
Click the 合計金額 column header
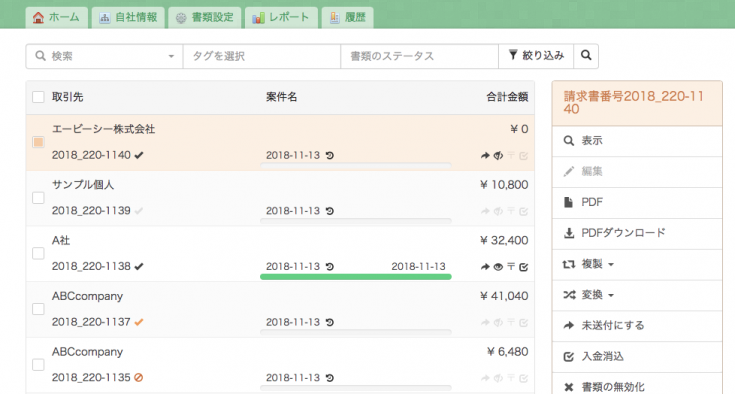(x=507, y=97)
